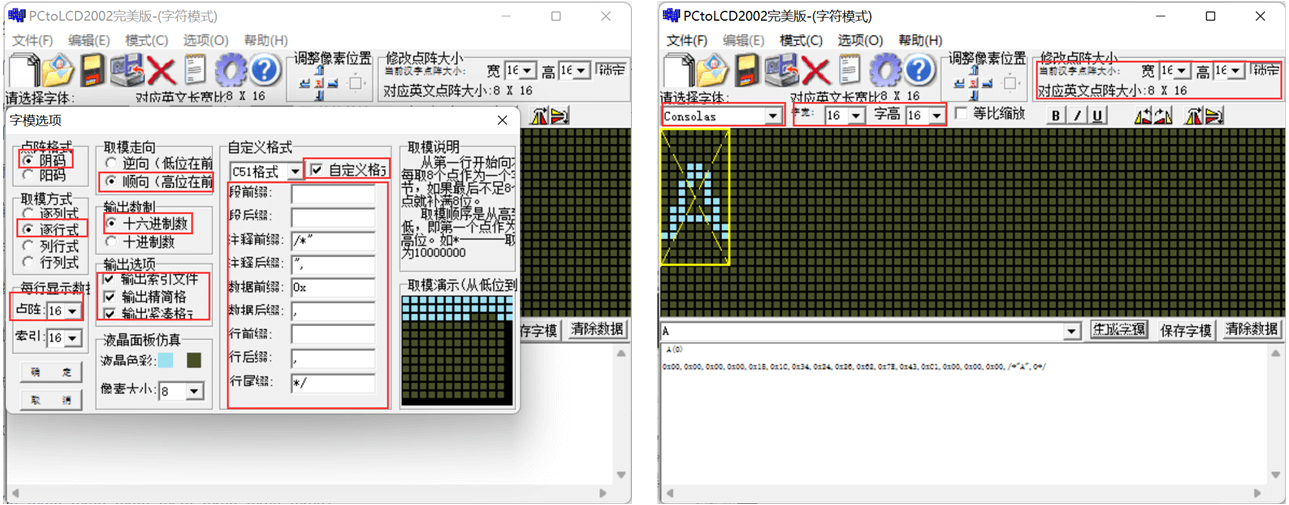
Task: Open 帮助(H) menu in right window
Action: click(919, 40)
